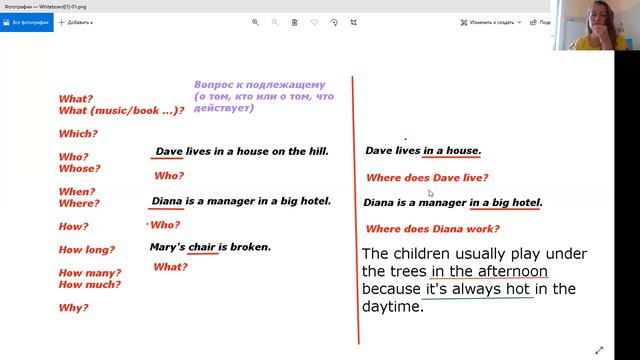Click 'Who?' below the left Diana sentence
The width and height of the screenshot is (640, 360).
(165, 225)
